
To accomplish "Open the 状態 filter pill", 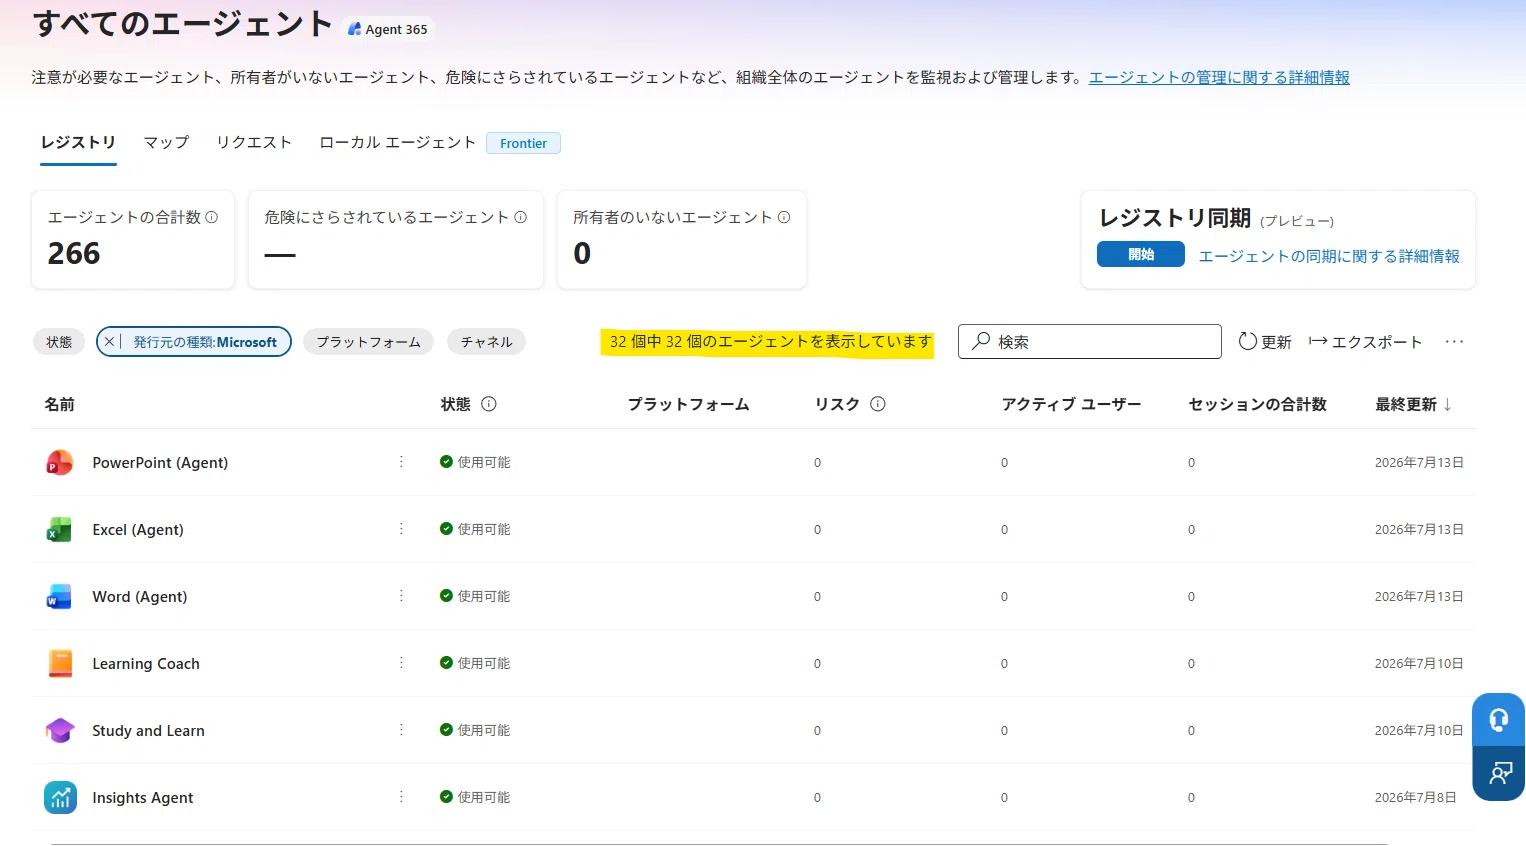I will click(59, 342).
